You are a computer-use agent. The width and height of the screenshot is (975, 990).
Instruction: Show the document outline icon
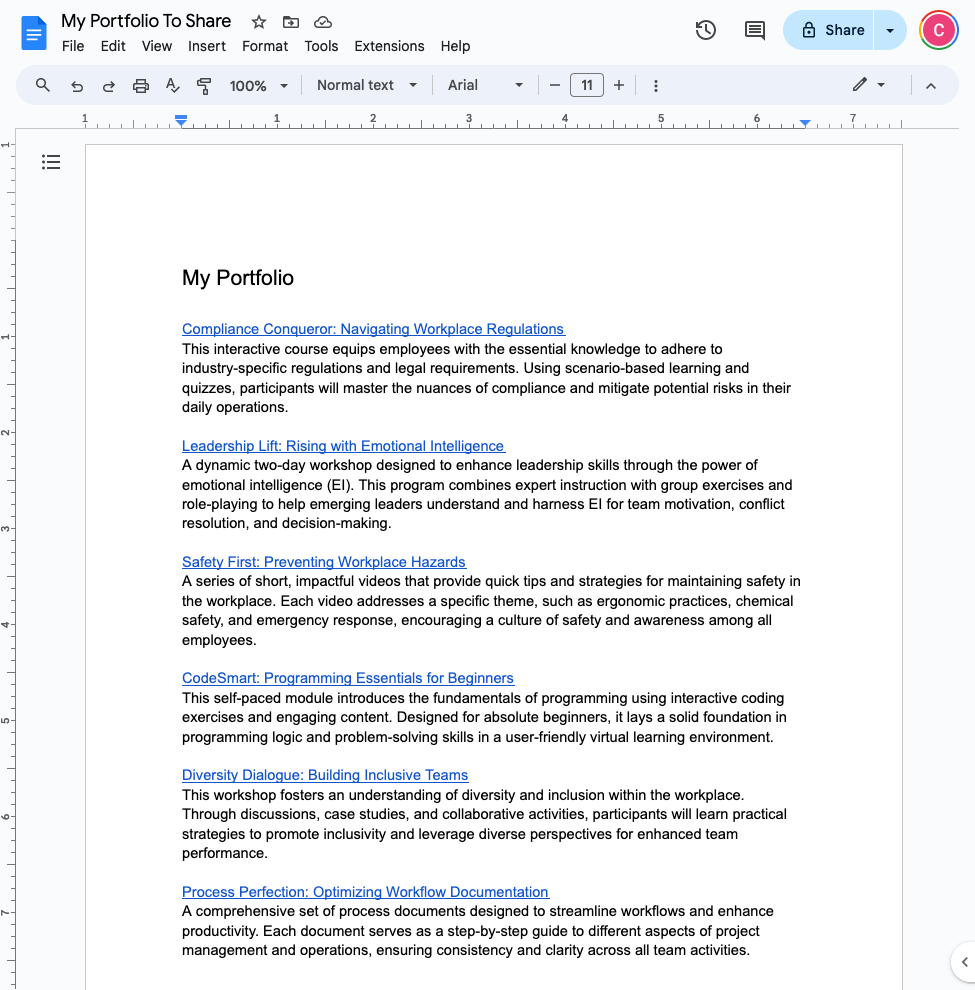click(51, 162)
